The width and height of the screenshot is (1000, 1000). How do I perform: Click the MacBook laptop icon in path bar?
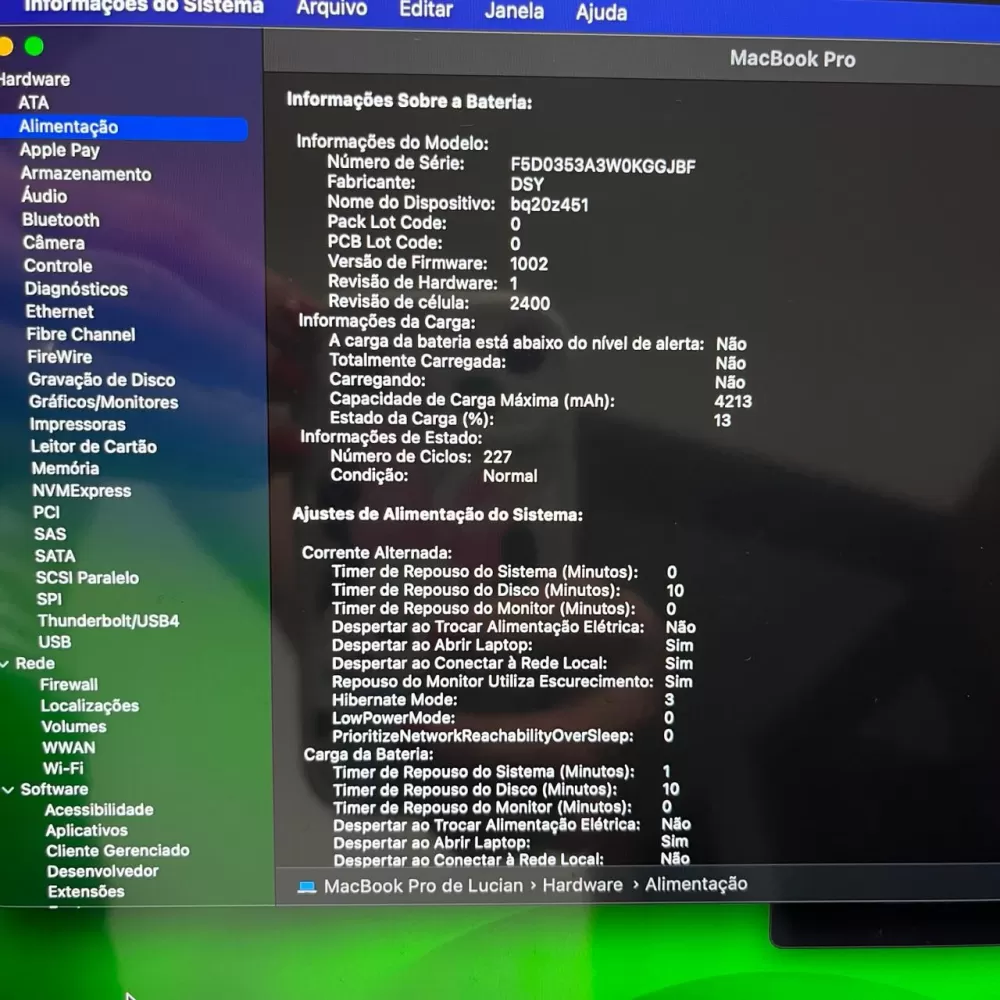pyautogui.click(x=307, y=886)
